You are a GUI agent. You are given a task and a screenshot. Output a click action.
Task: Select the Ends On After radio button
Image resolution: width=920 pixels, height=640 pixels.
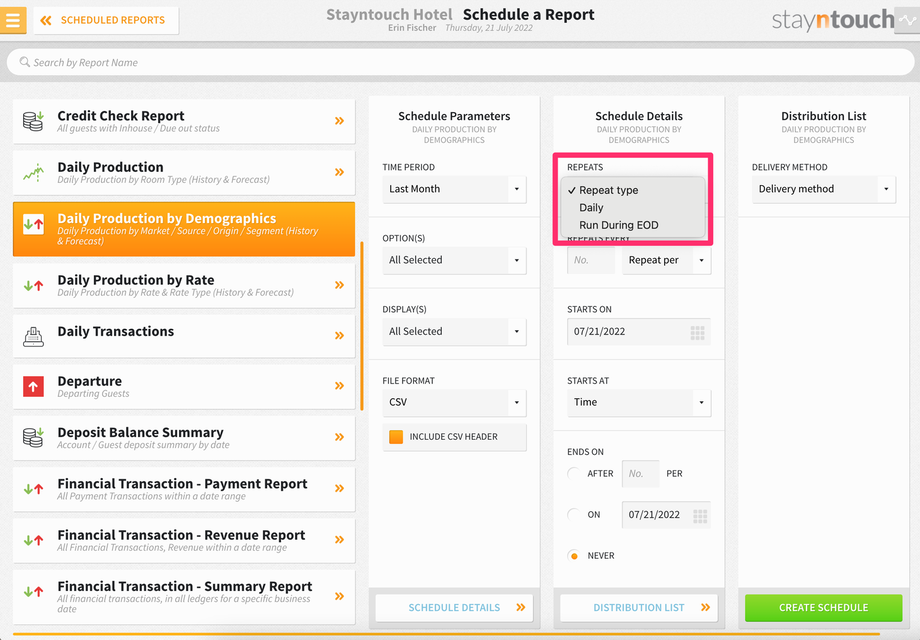coord(574,473)
